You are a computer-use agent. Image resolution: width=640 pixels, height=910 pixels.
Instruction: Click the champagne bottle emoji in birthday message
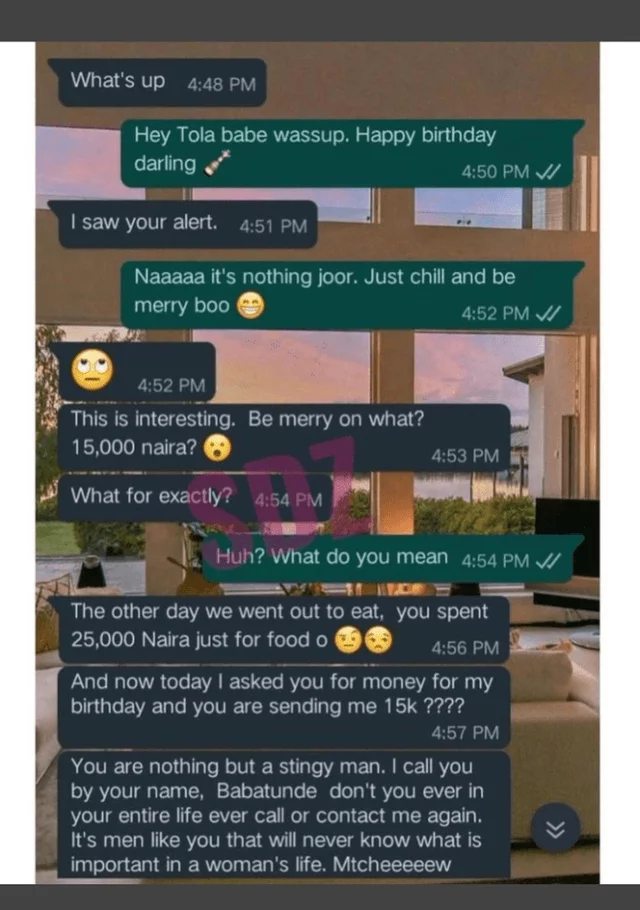point(217,163)
